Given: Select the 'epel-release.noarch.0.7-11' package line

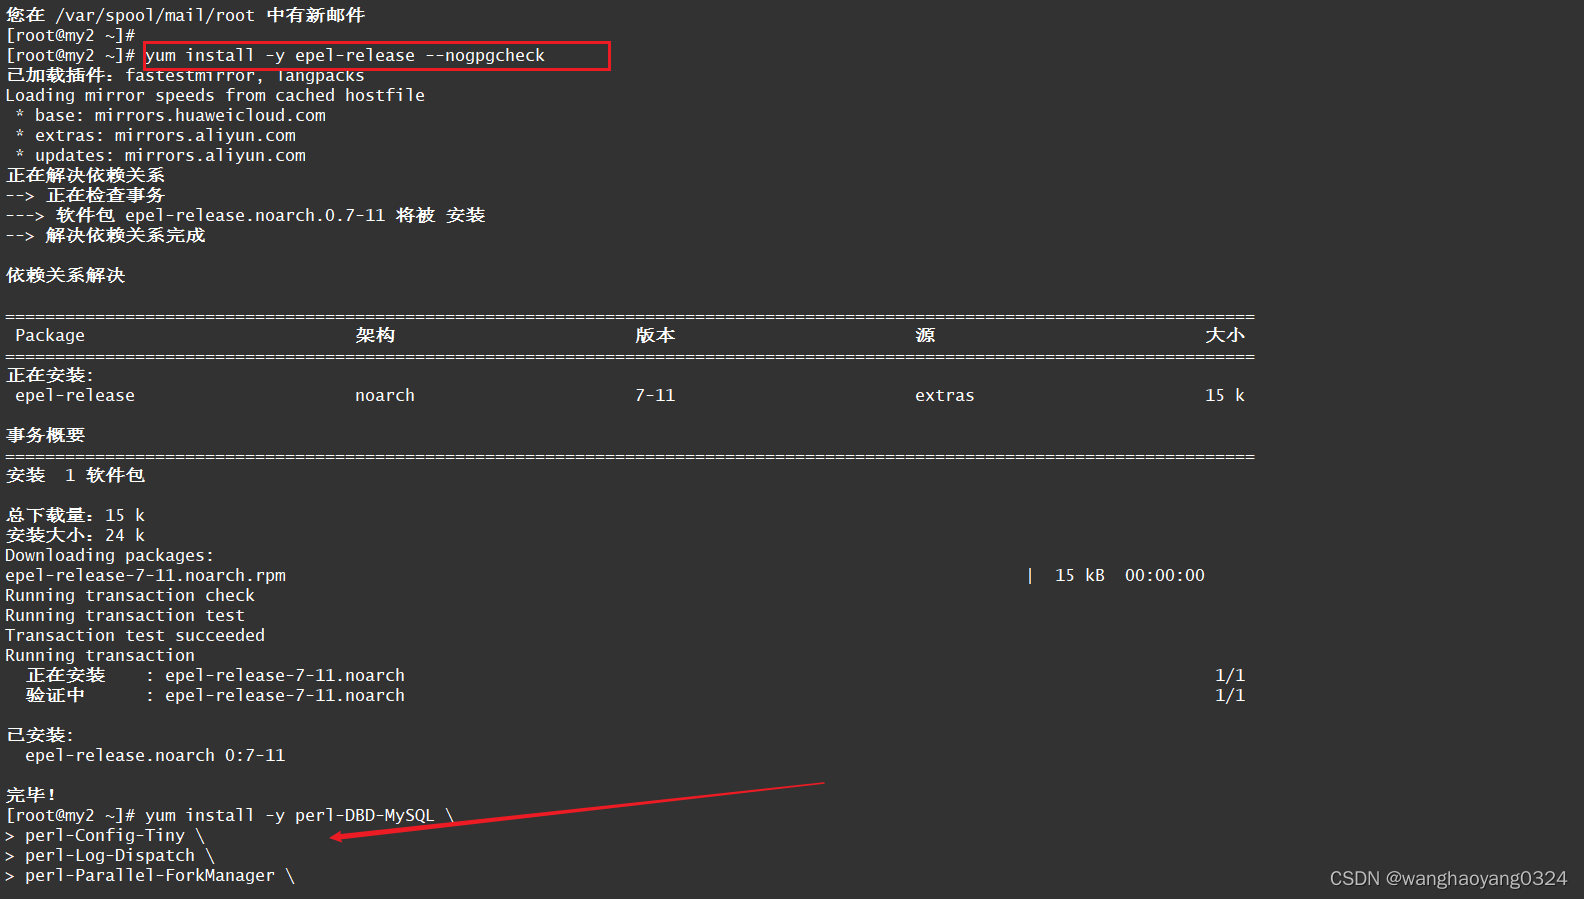Looking at the screenshot, I should tap(245, 216).
